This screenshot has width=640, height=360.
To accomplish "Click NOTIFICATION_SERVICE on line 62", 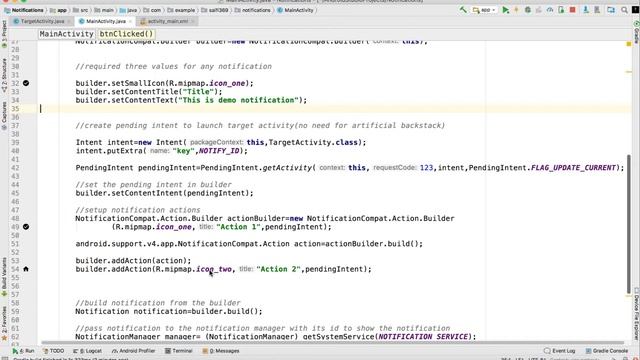I will [423, 337].
